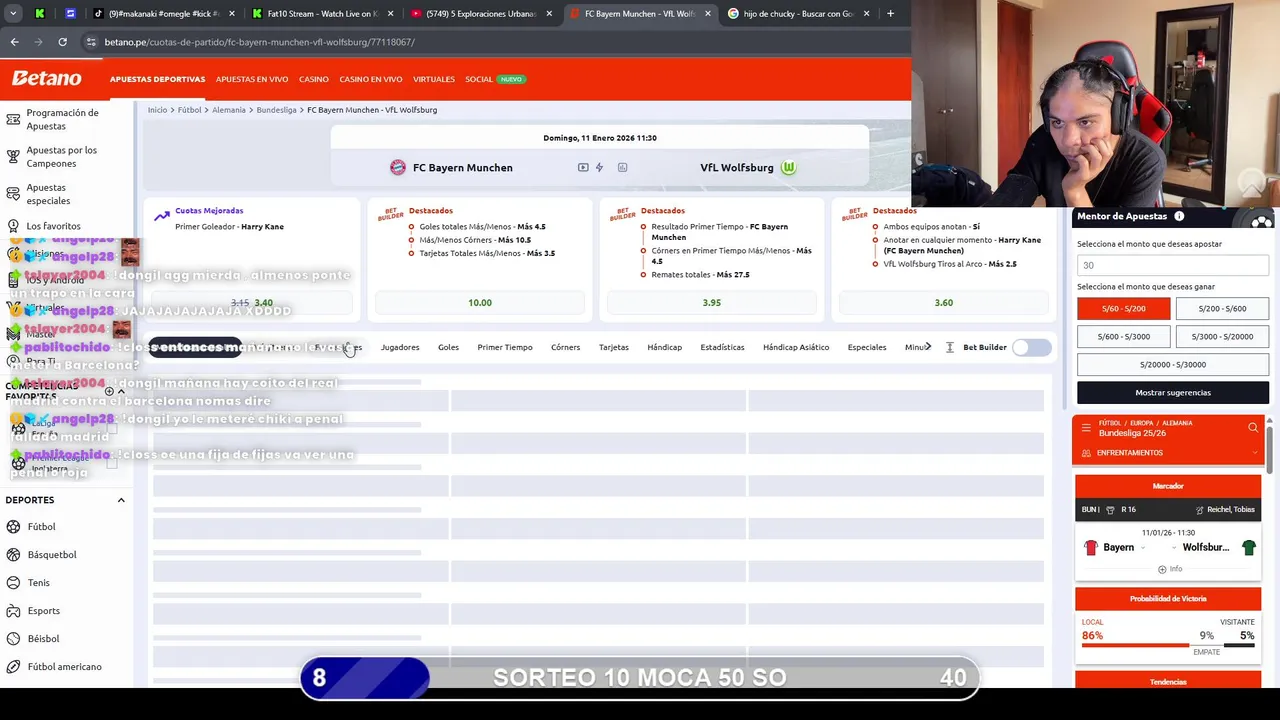Click the site info icon in the address bar
Viewport: 1280px width, 720px height.
coord(91,42)
